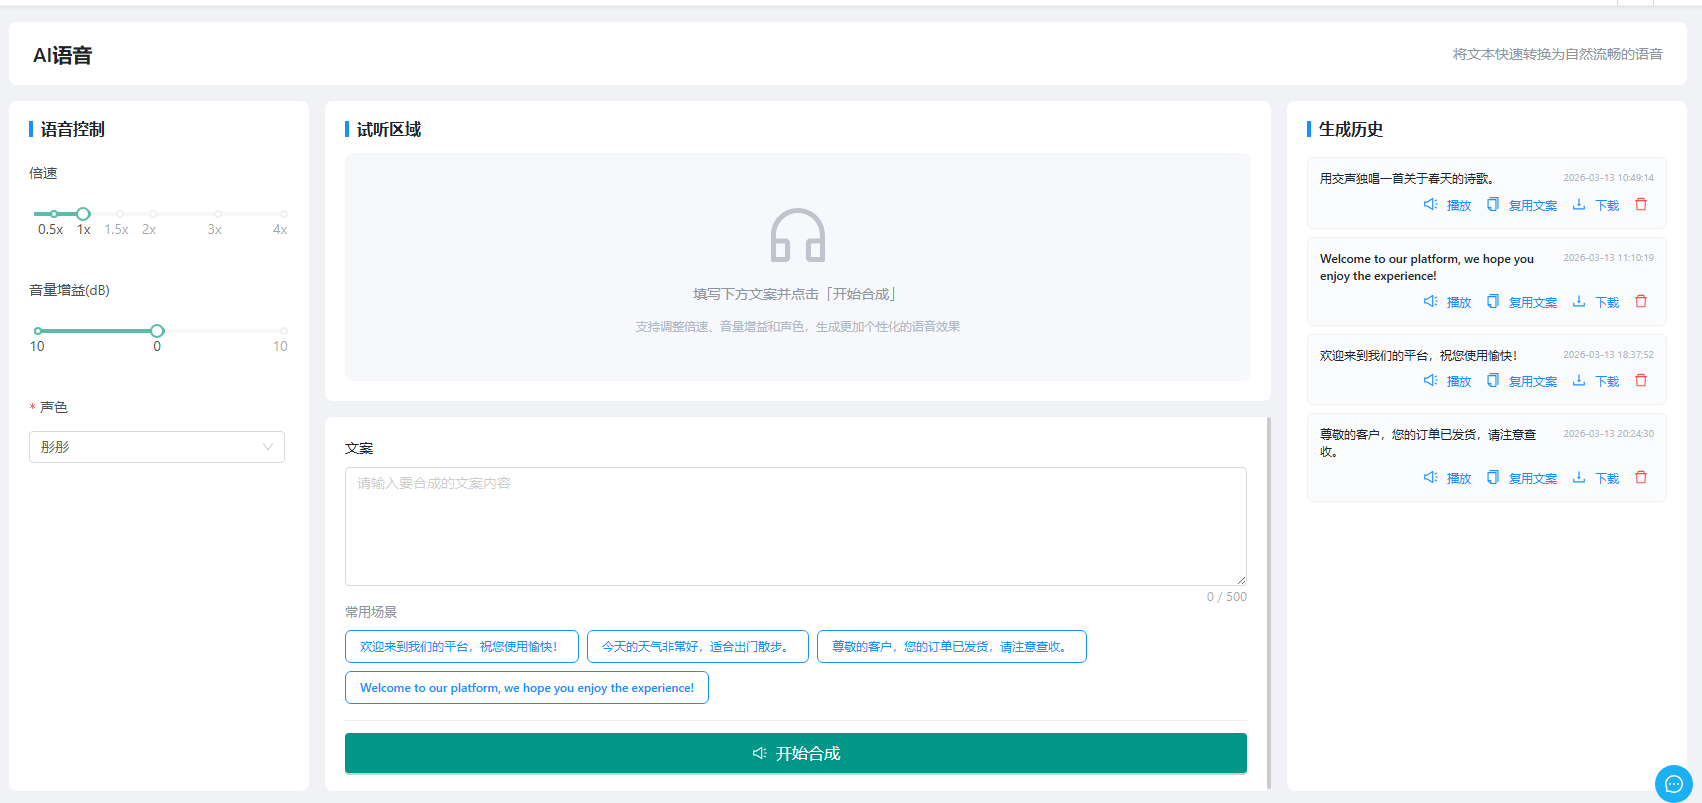Choose the English welcome preset scenario

(x=526, y=688)
